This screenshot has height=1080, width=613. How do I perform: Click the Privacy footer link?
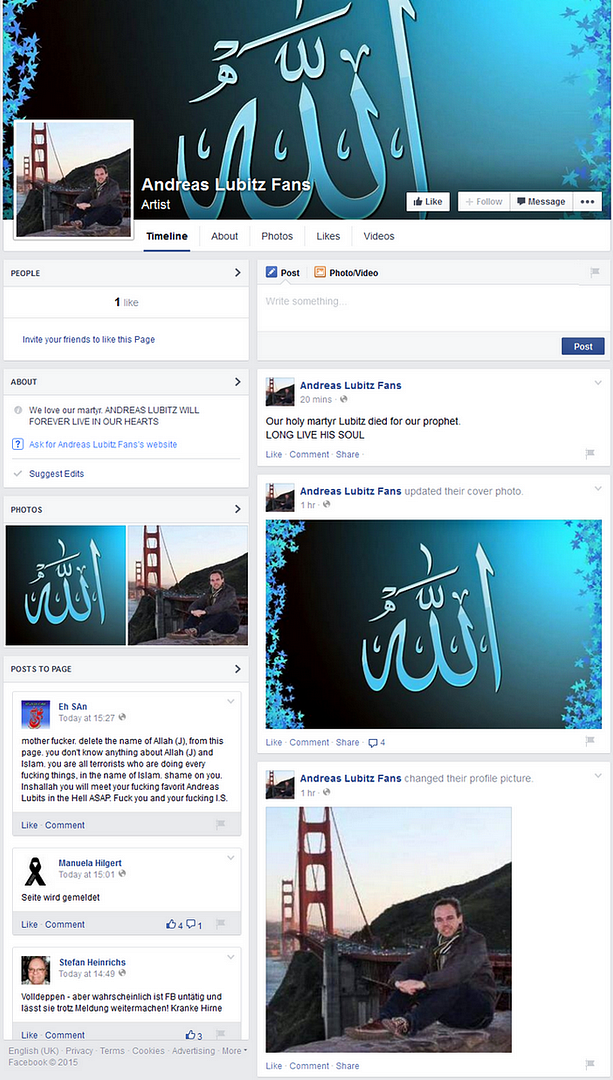click(x=79, y=1051)
